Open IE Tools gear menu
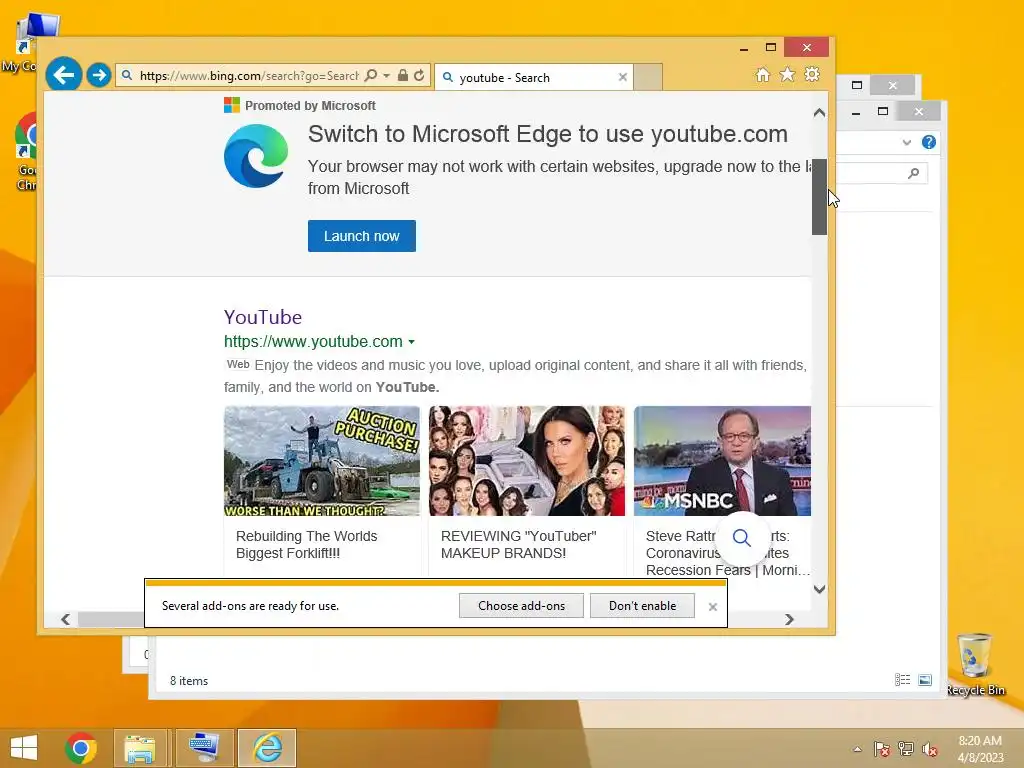1024x768 pixels. point(812,74)
